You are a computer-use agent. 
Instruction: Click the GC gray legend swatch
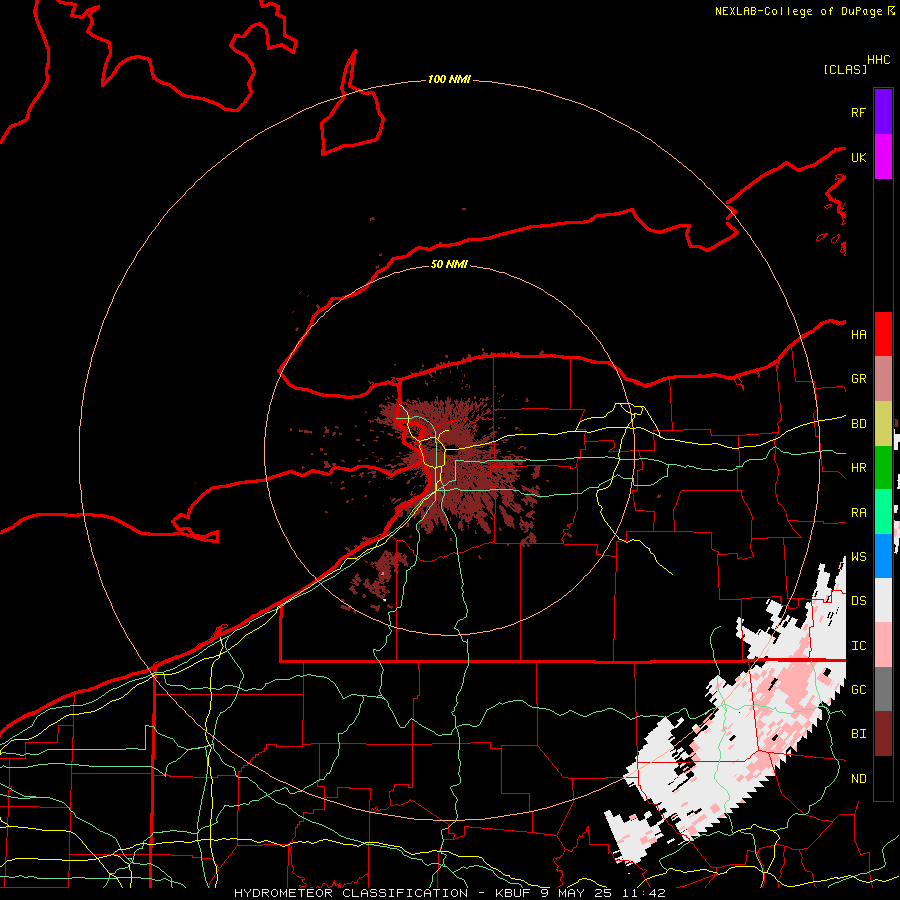883,689
